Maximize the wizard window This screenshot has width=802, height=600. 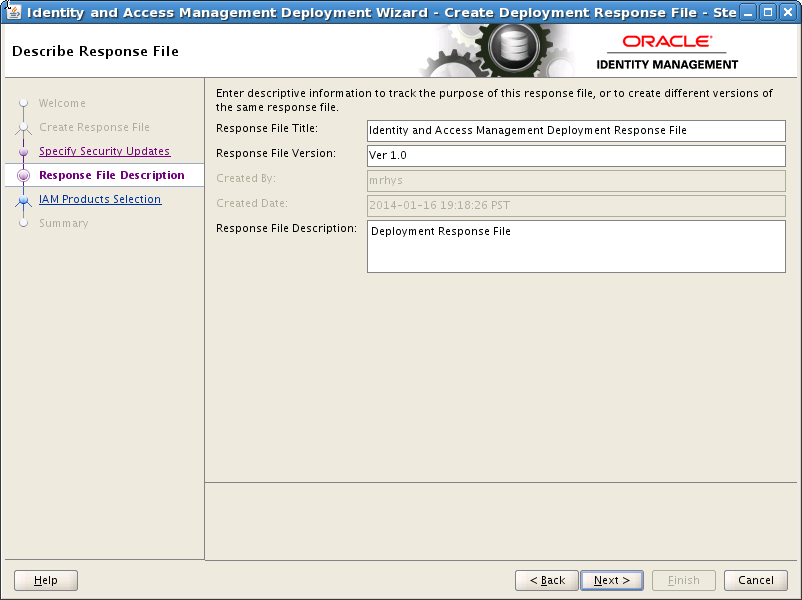[768, 12]
